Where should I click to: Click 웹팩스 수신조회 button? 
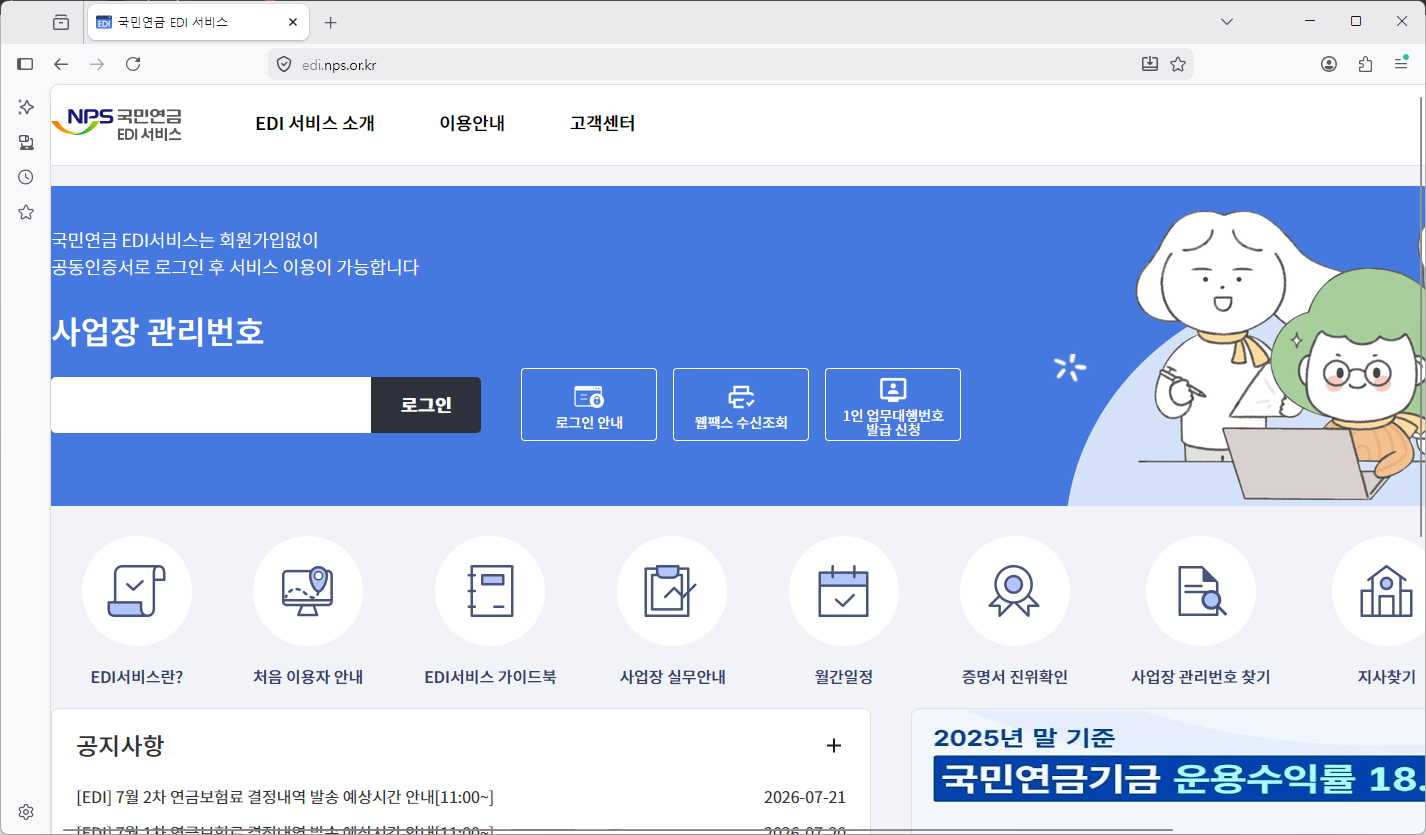tap(741, 404)
